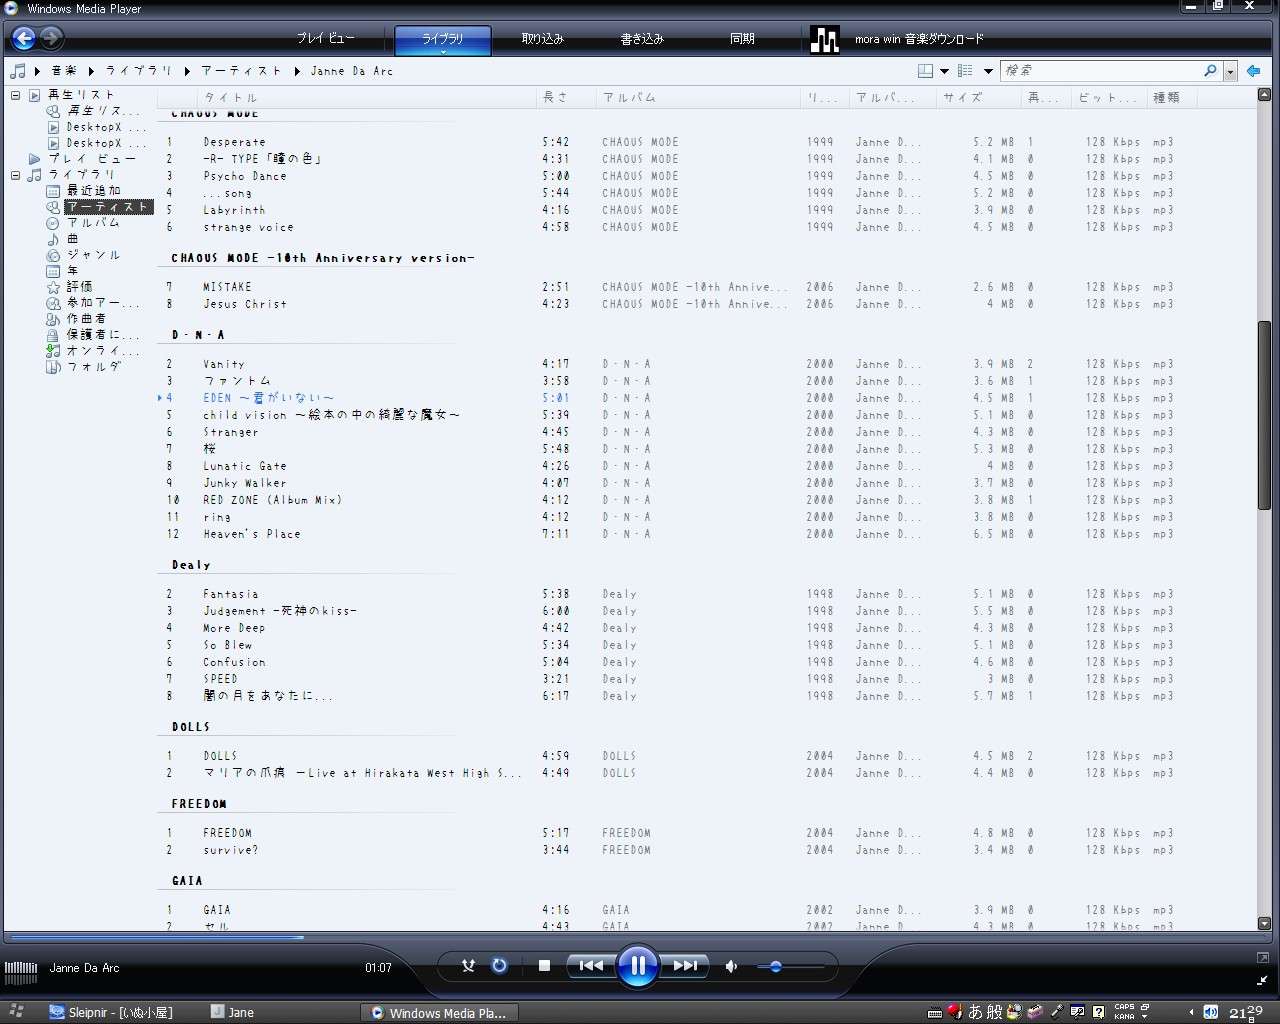
Task: Select 作曲者 in the library tree
Action: click(x=86, y=319)
